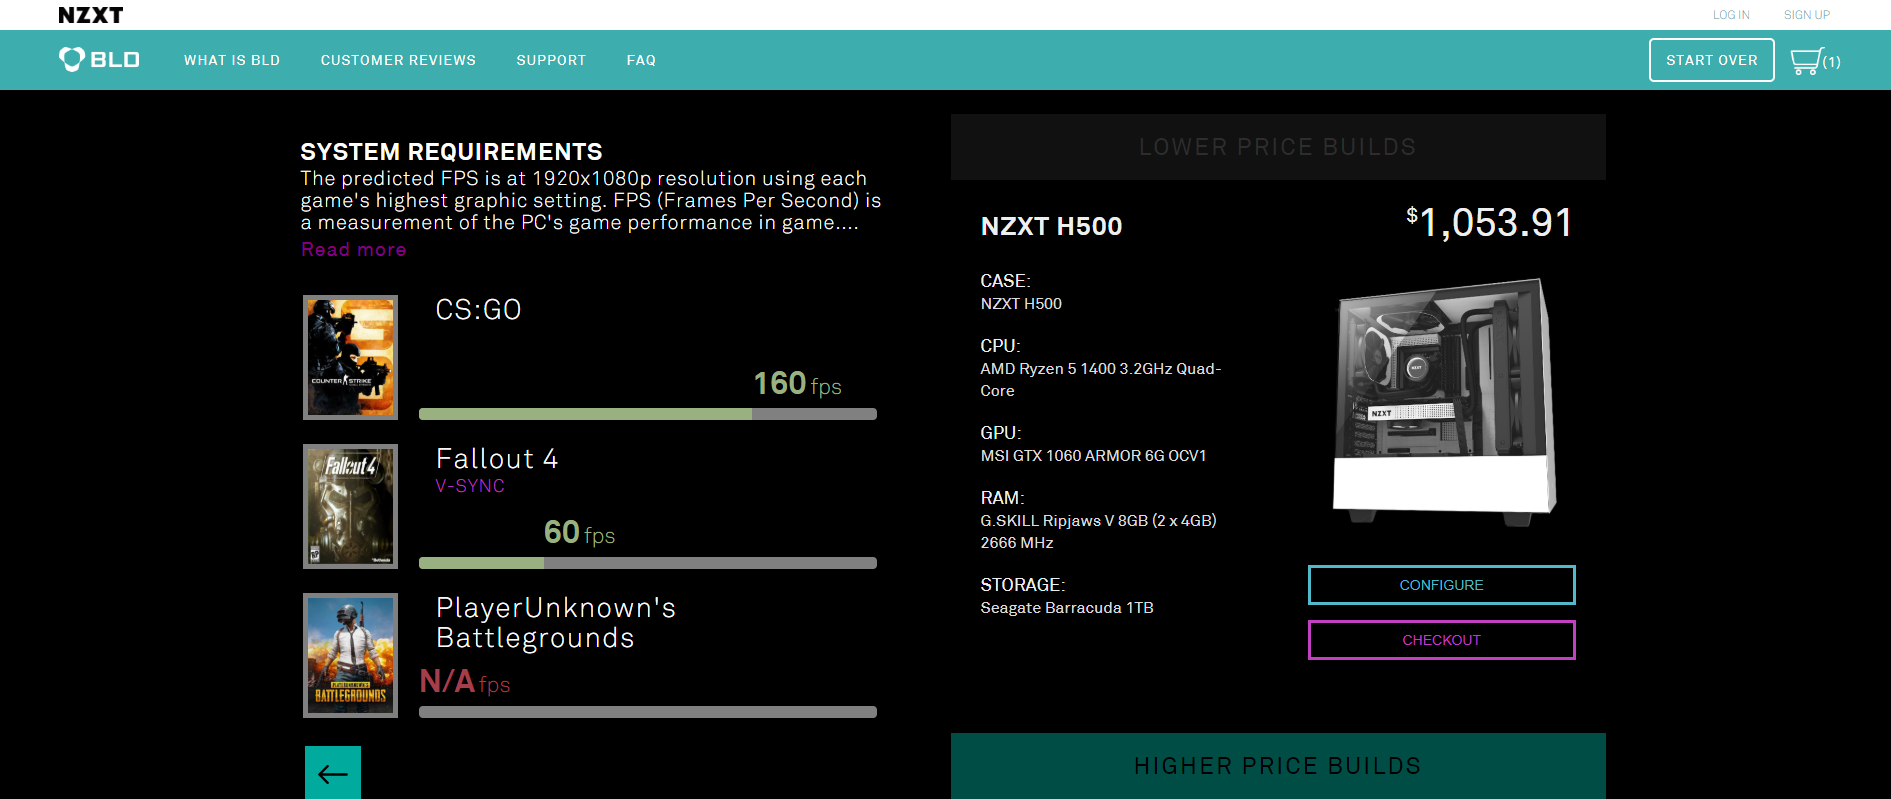Click the SIGN UP link

click(x=1807, y=15)
